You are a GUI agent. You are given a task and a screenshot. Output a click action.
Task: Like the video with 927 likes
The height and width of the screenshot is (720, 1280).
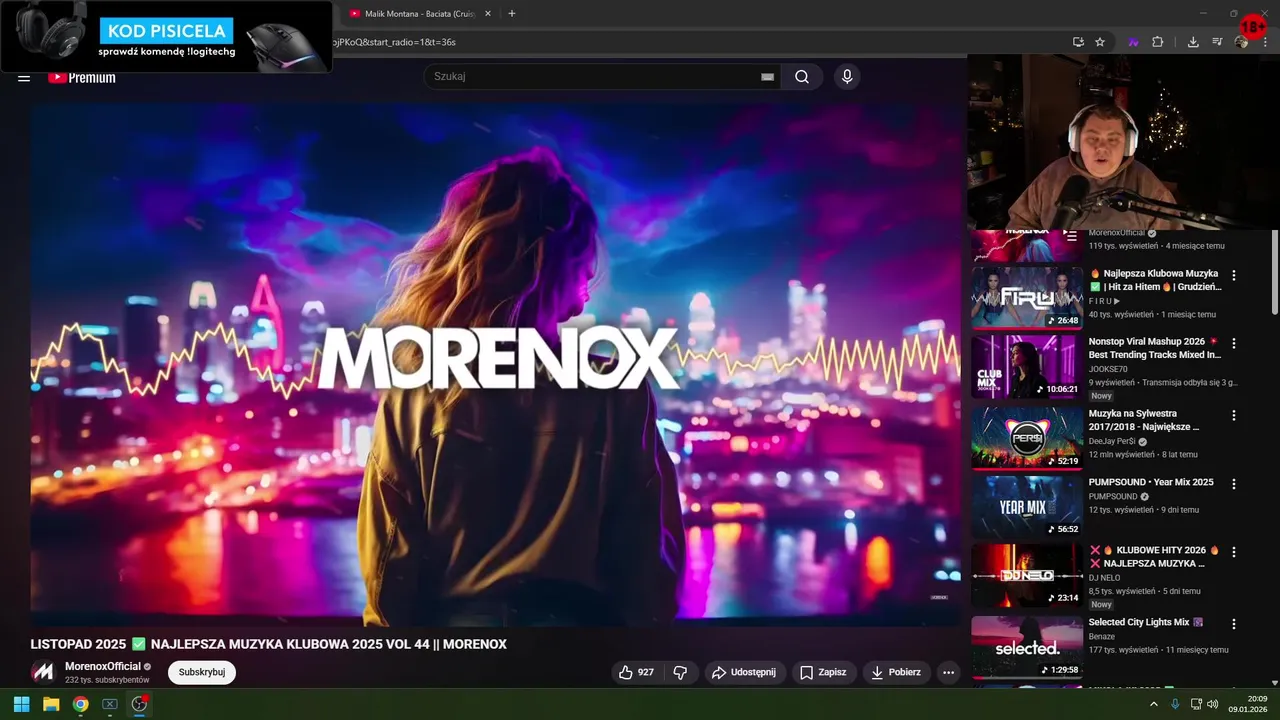636,672
